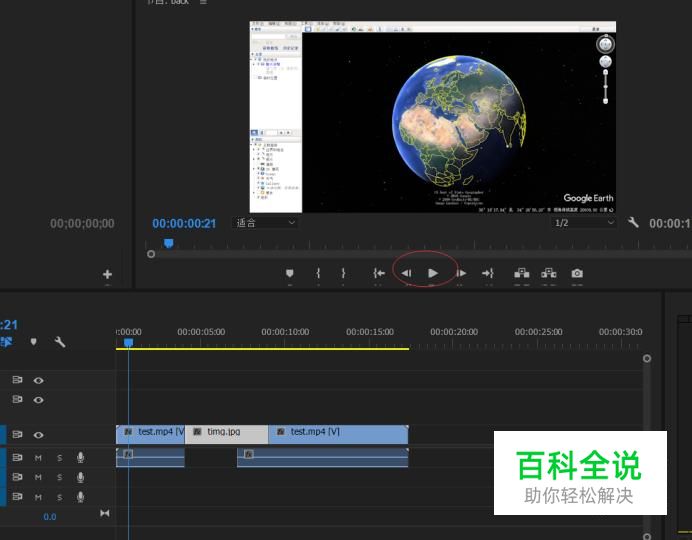Toggle sync lock on the top video track

coord(17,380)
